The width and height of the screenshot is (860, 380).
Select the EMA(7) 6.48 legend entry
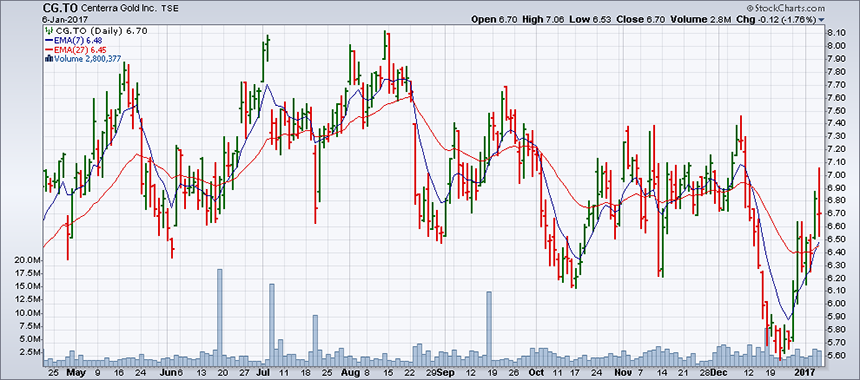pos(73,40)
